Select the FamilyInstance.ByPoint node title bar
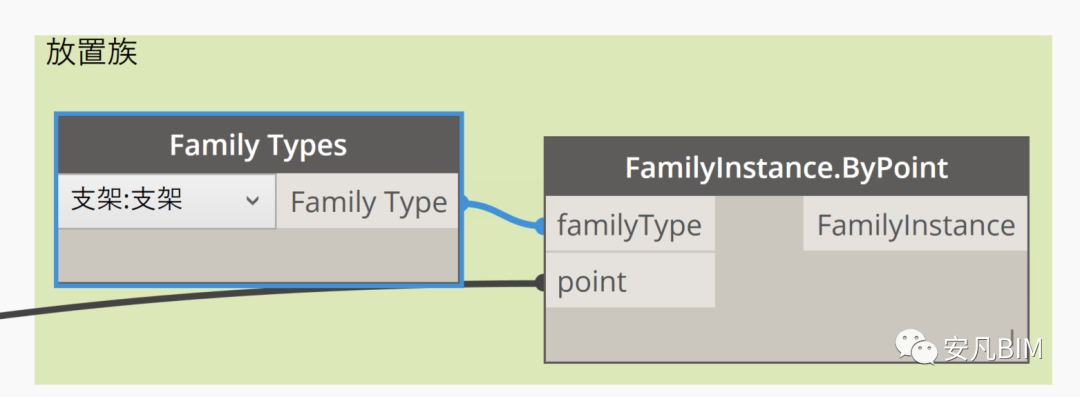The height and width of the screenshot is (397, 1080). (787, 167)
